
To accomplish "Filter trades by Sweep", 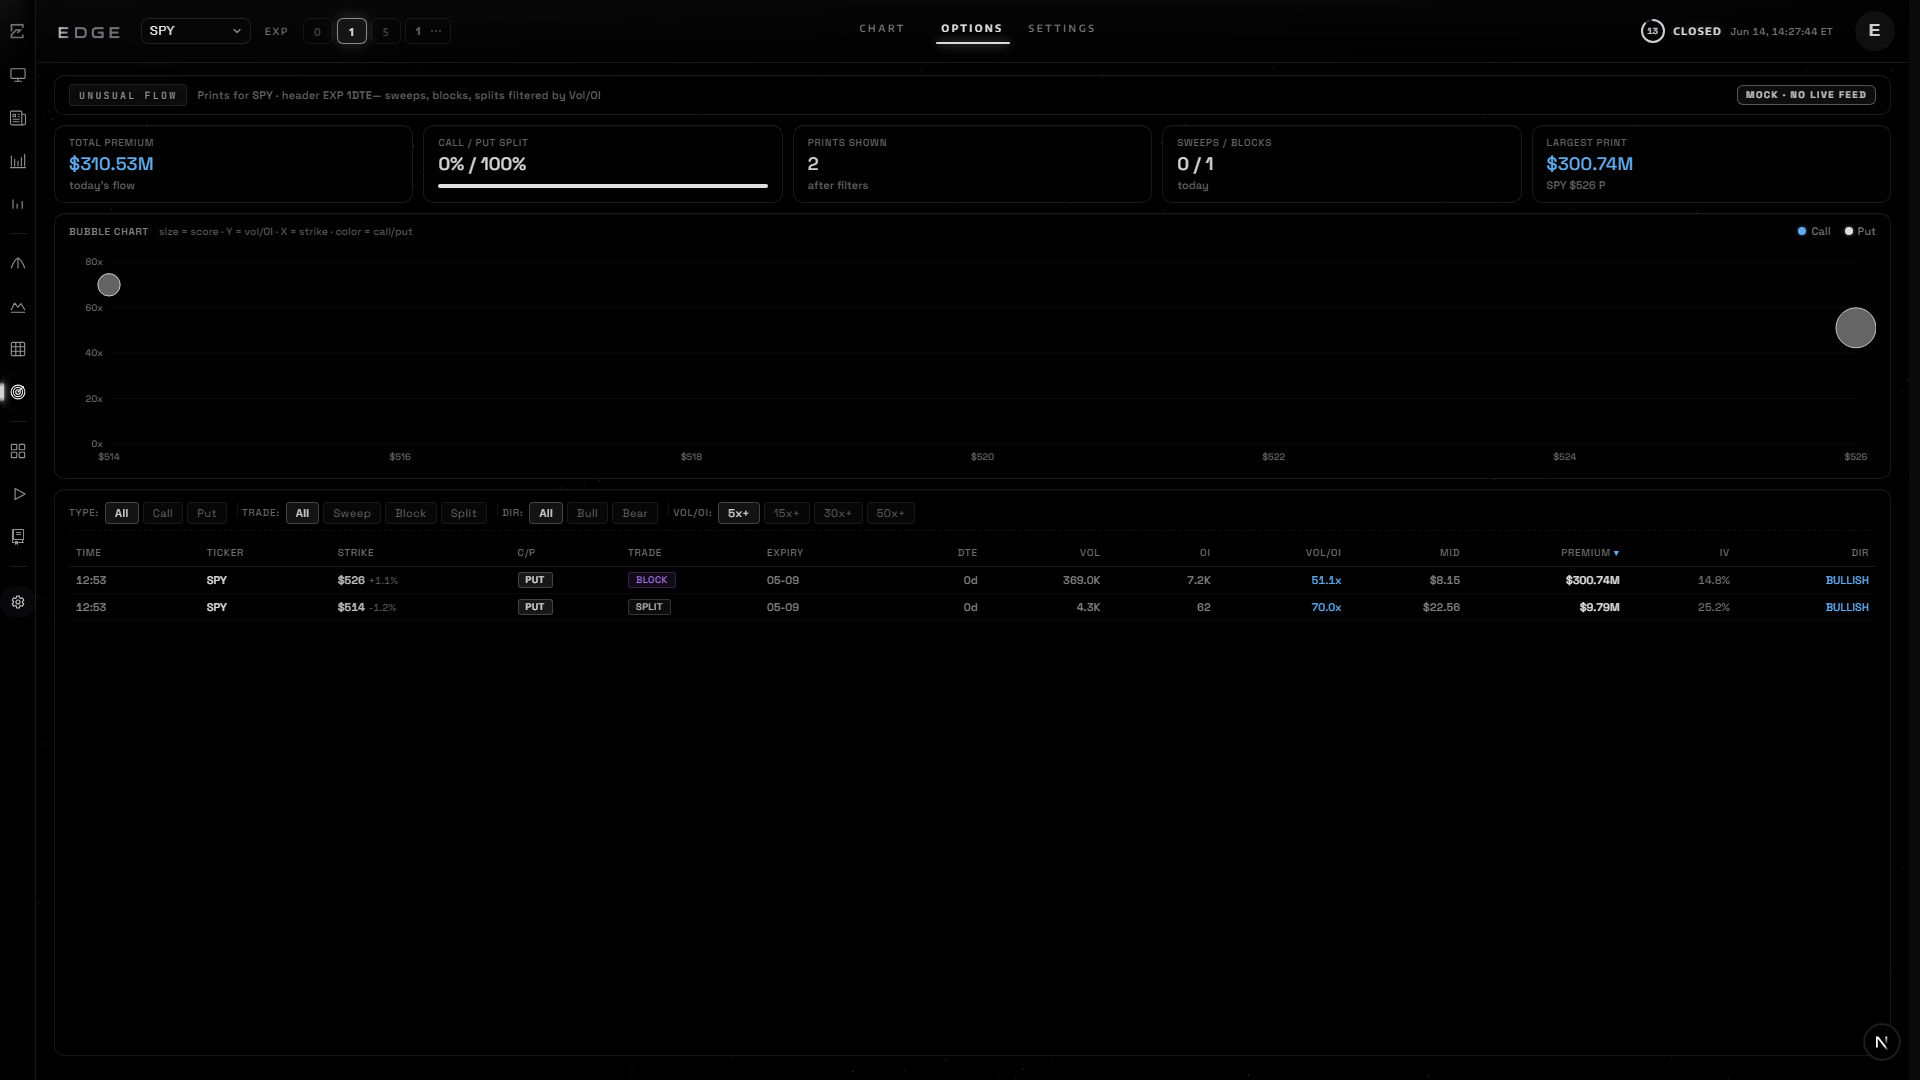I will (351, 513).
